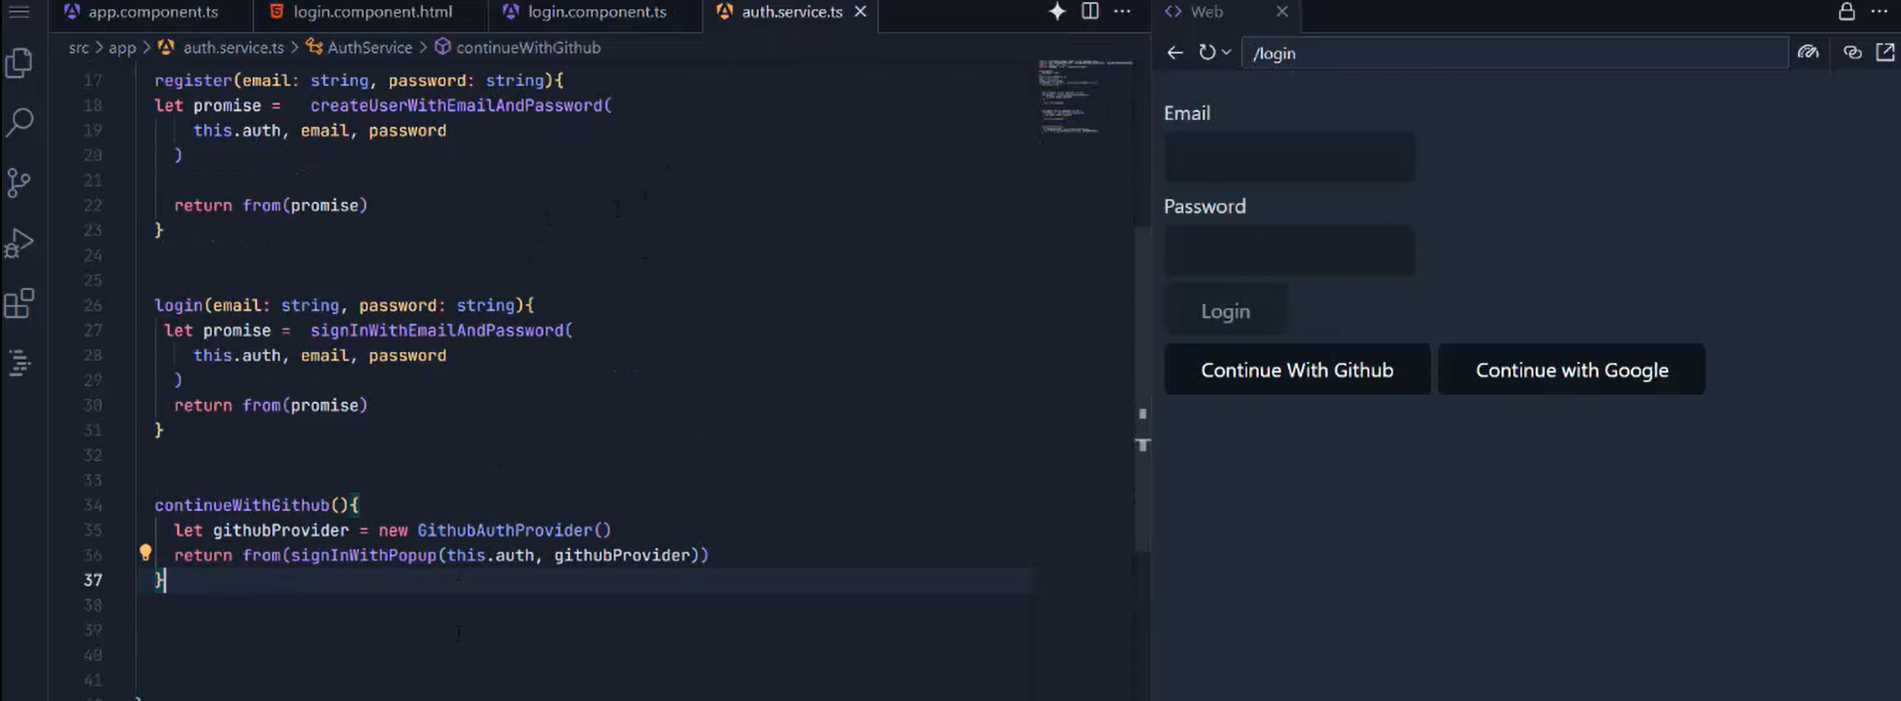
Task: Open reload options dropdown arrow in preview
Action: (1226, 53)
